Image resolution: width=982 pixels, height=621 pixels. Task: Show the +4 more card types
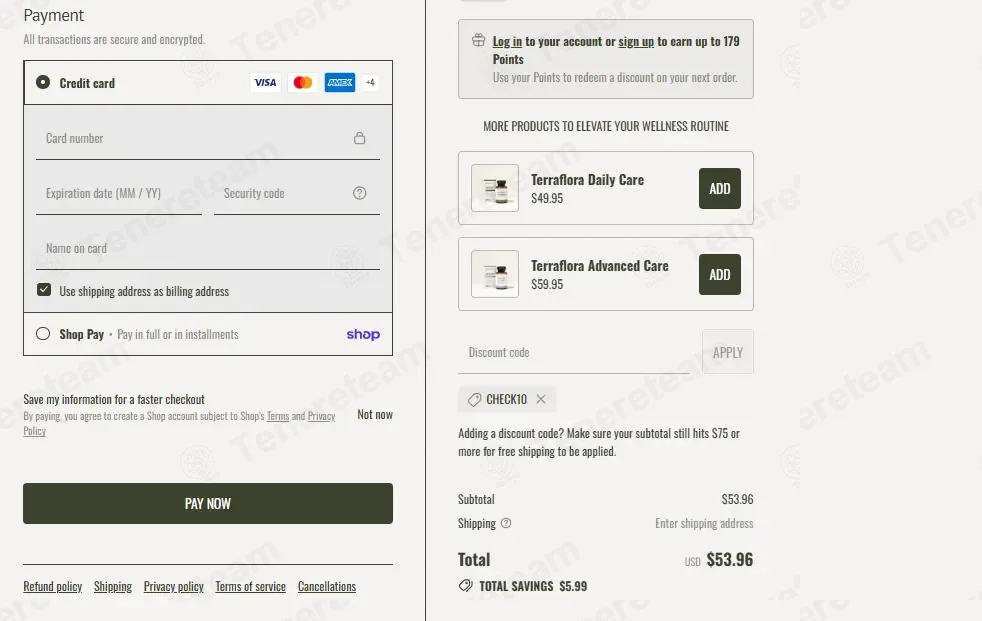coord(370,83)
